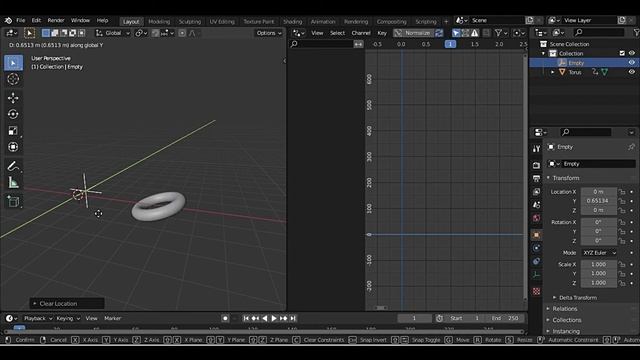Open the Object Constraints properties tab

pos(536,261)
